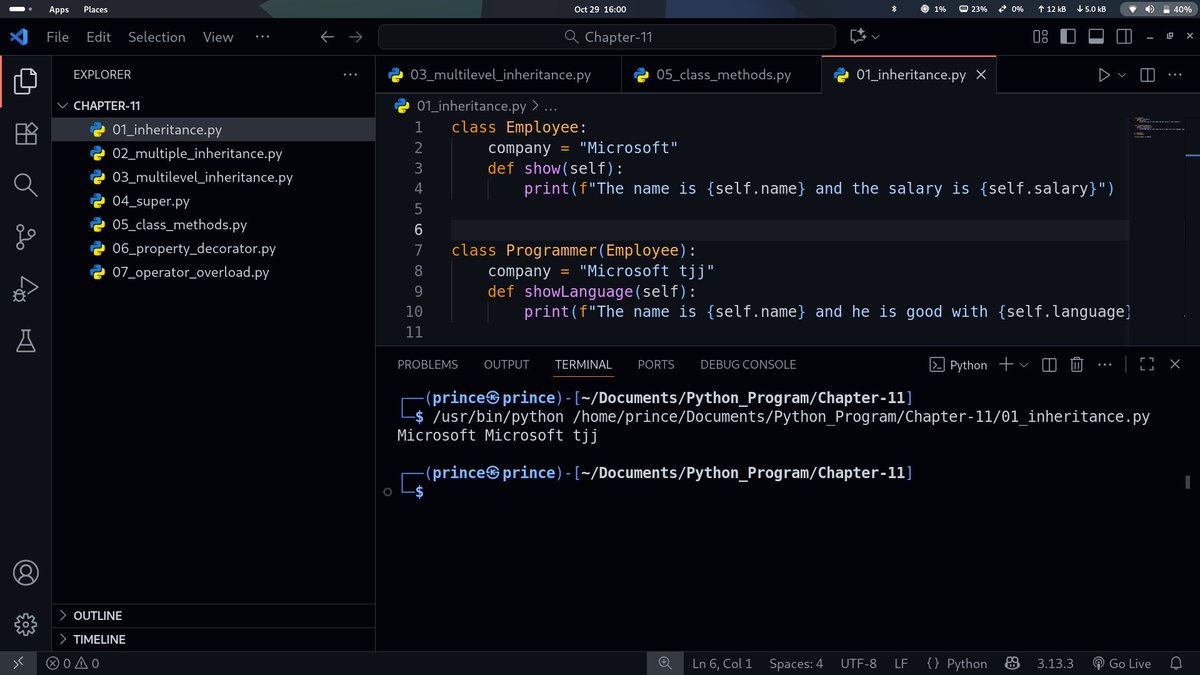Switch to PROBLEMS panel tab

pos(427,365)
